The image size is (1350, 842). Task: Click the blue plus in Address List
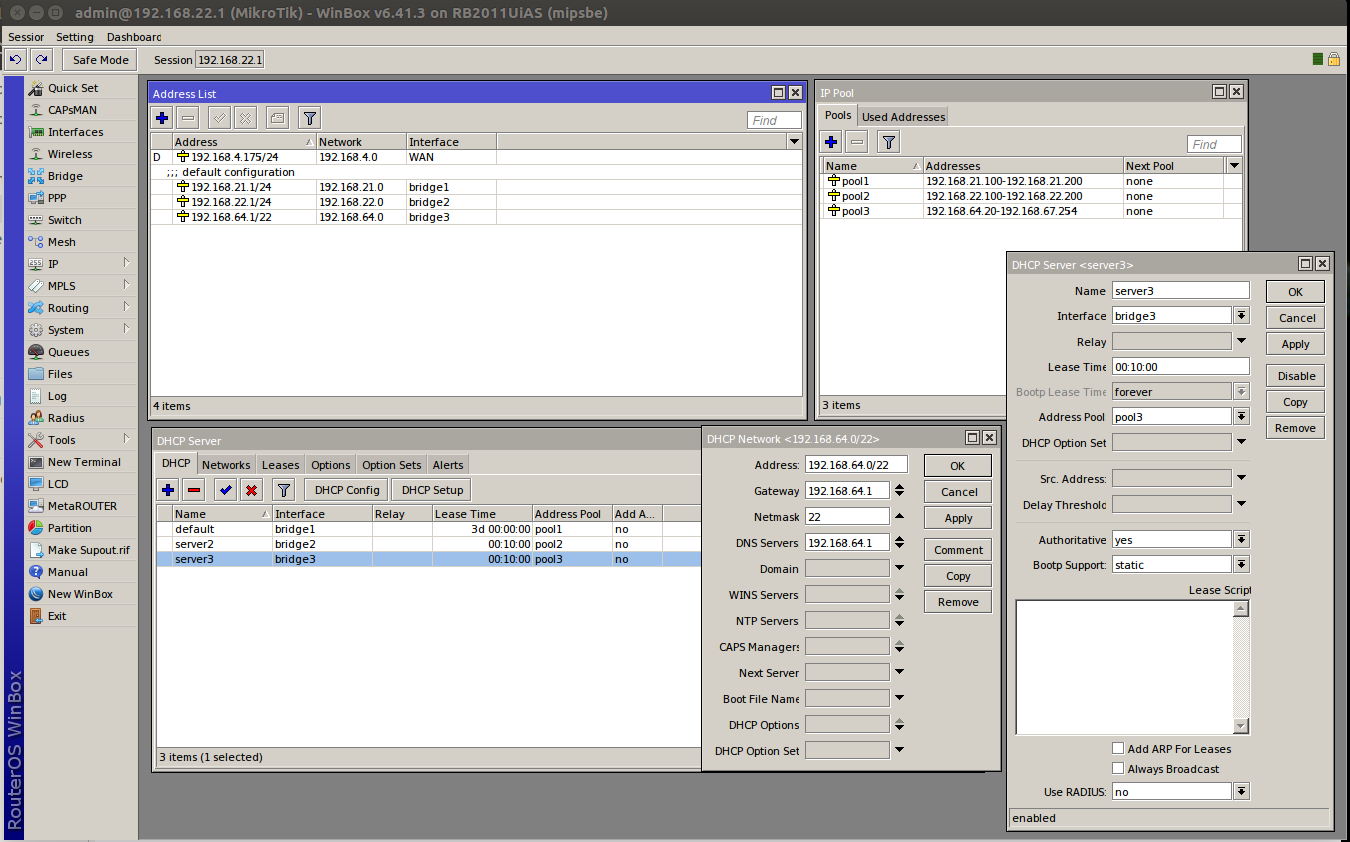(x=162, y=118)
